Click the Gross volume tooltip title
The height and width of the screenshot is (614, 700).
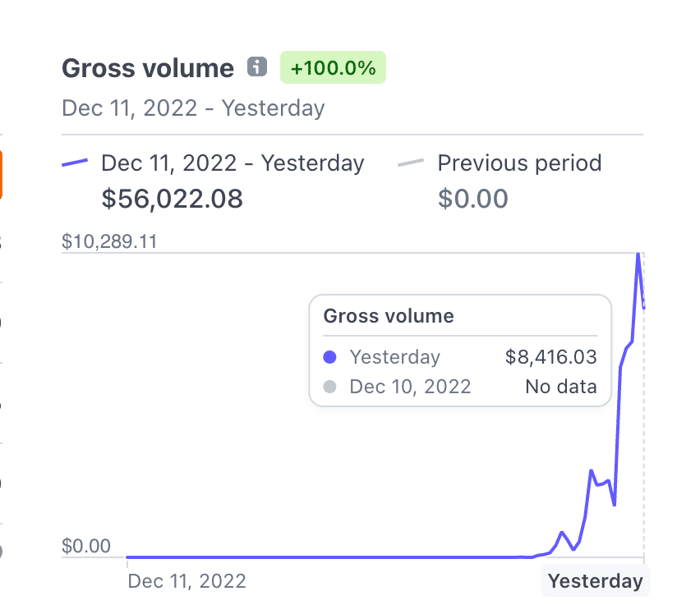pos(388,316)
